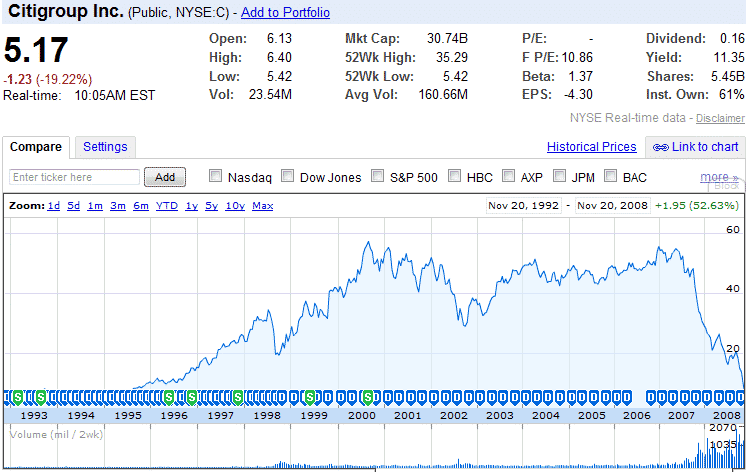Click the leftmost green split marker
The image size is (746, 472).
pyautogui.click(x=18, y=396)
